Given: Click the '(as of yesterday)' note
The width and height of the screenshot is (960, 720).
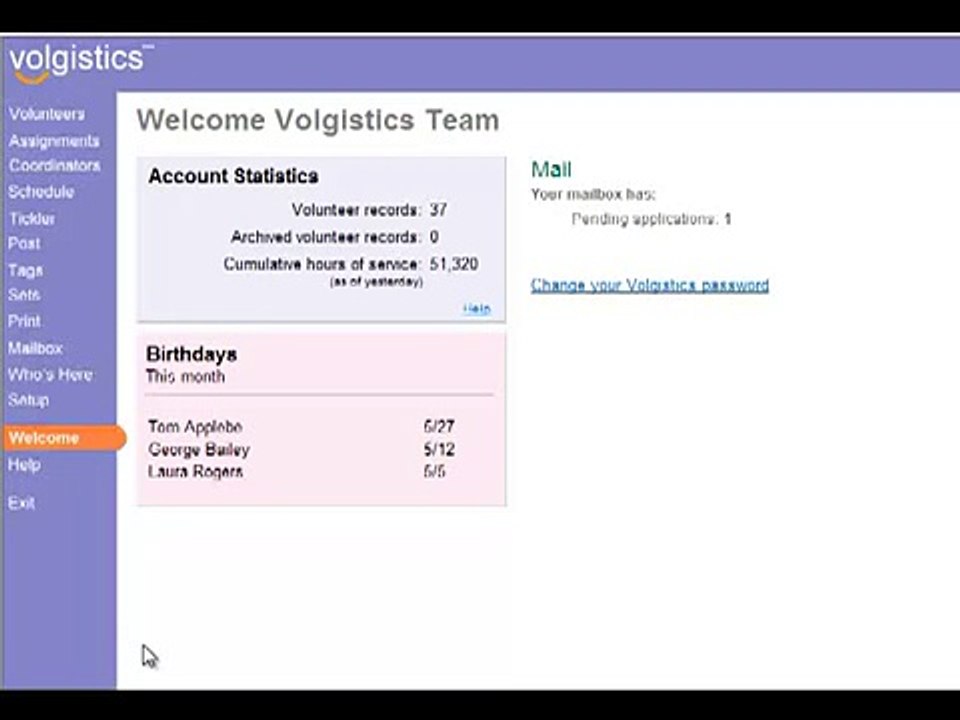Looking at the screenshot, I should point(377,282).
